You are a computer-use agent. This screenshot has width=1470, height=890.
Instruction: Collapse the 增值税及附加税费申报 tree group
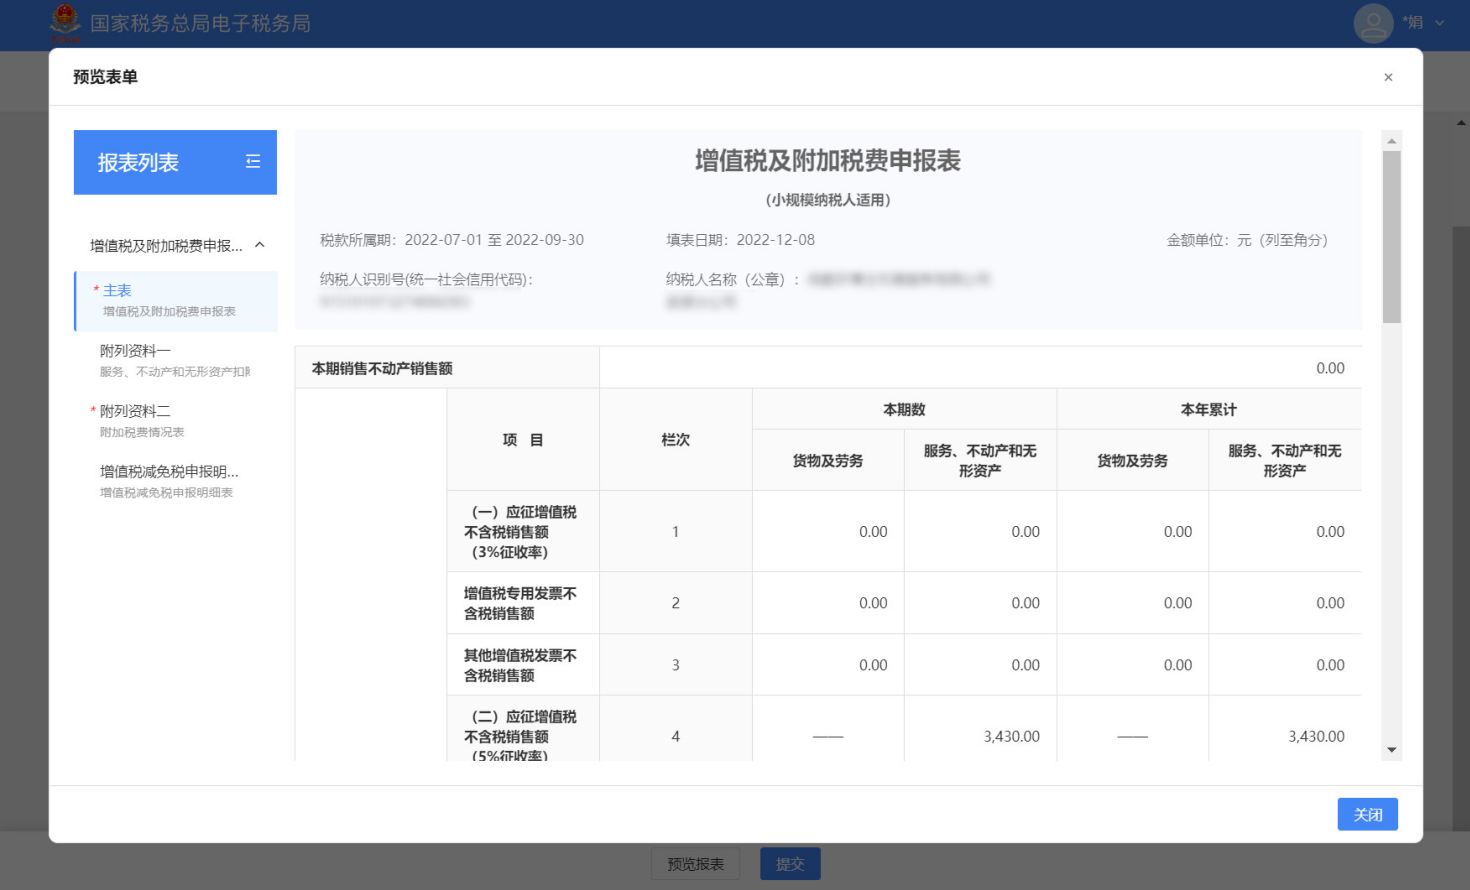[260, 245]
